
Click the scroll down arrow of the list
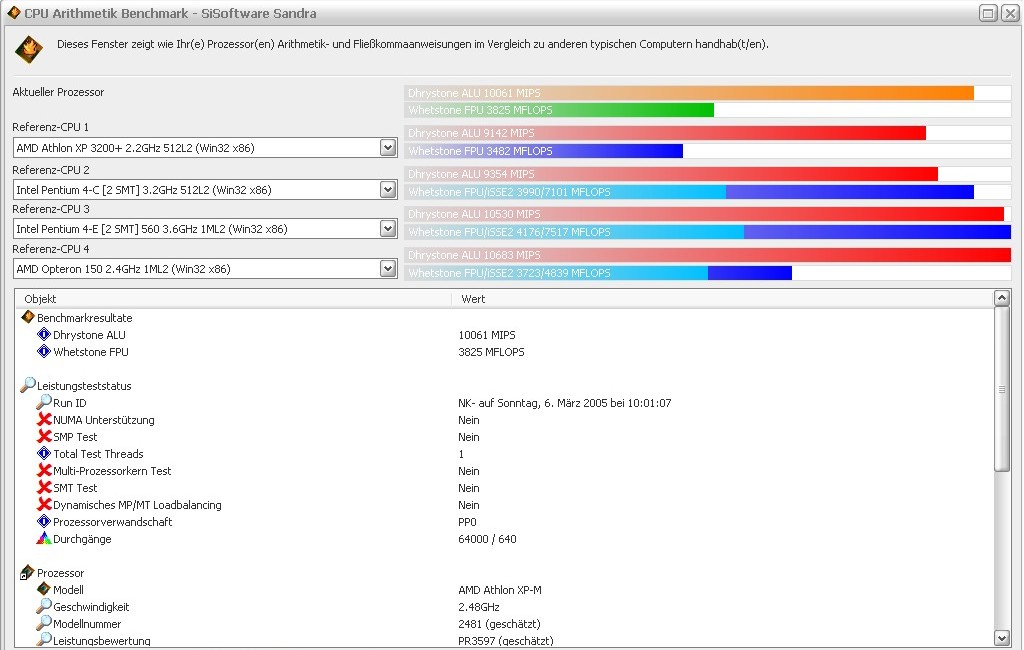[x=1002, y=638]
